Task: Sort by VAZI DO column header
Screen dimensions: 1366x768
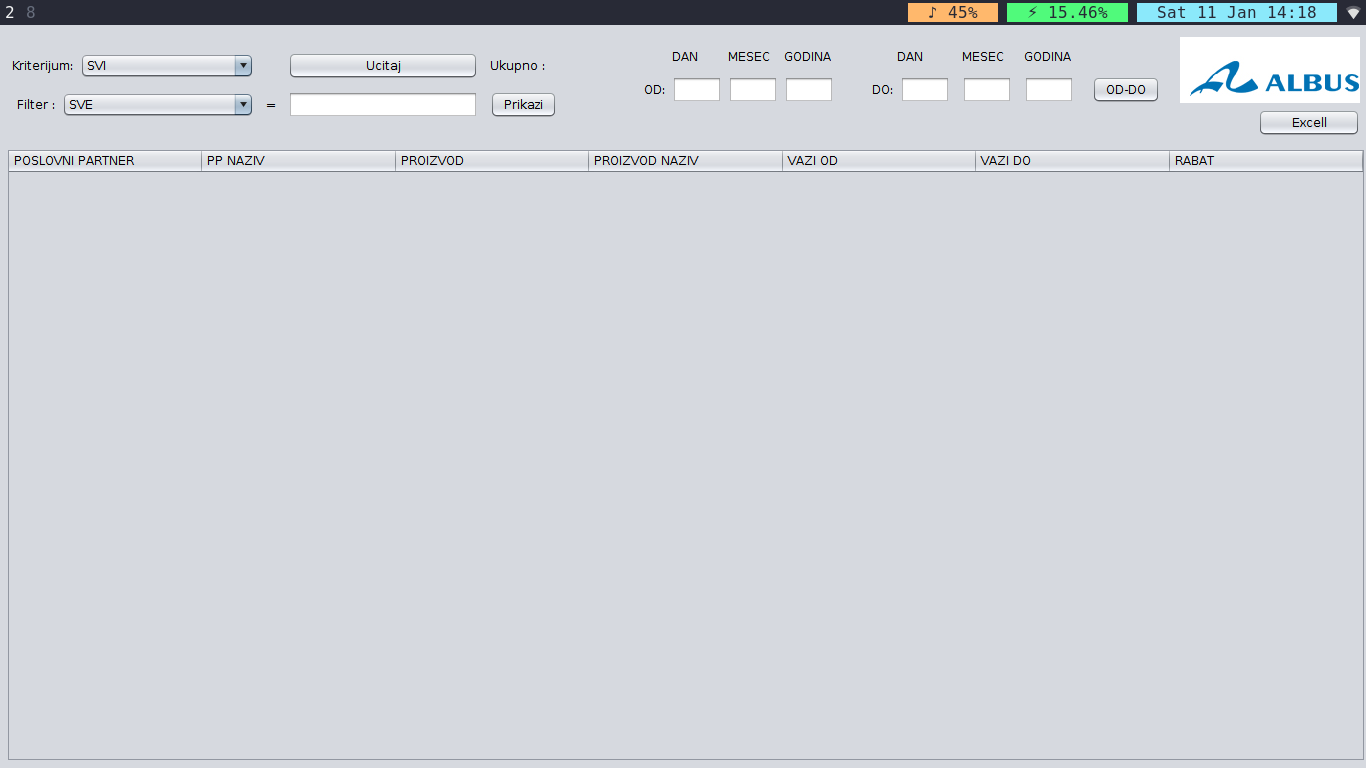Action: (x=1073, y=161)
